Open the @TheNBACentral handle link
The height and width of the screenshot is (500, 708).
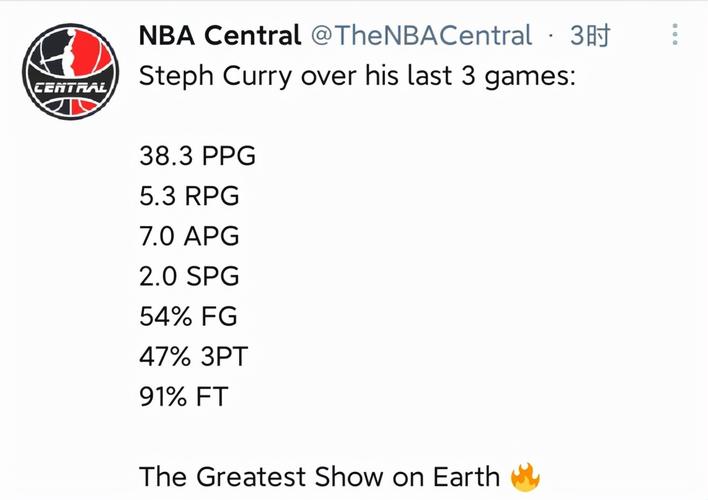[x=421, y=36]
